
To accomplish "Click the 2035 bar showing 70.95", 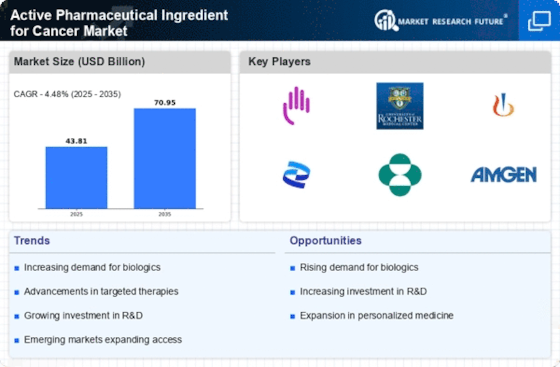I will (165, 158).
